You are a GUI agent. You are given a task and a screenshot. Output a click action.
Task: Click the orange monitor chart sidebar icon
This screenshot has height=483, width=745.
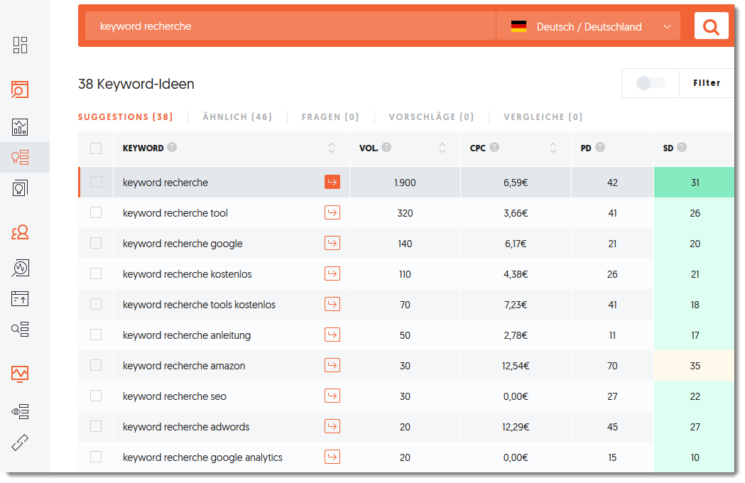[20, 374]
